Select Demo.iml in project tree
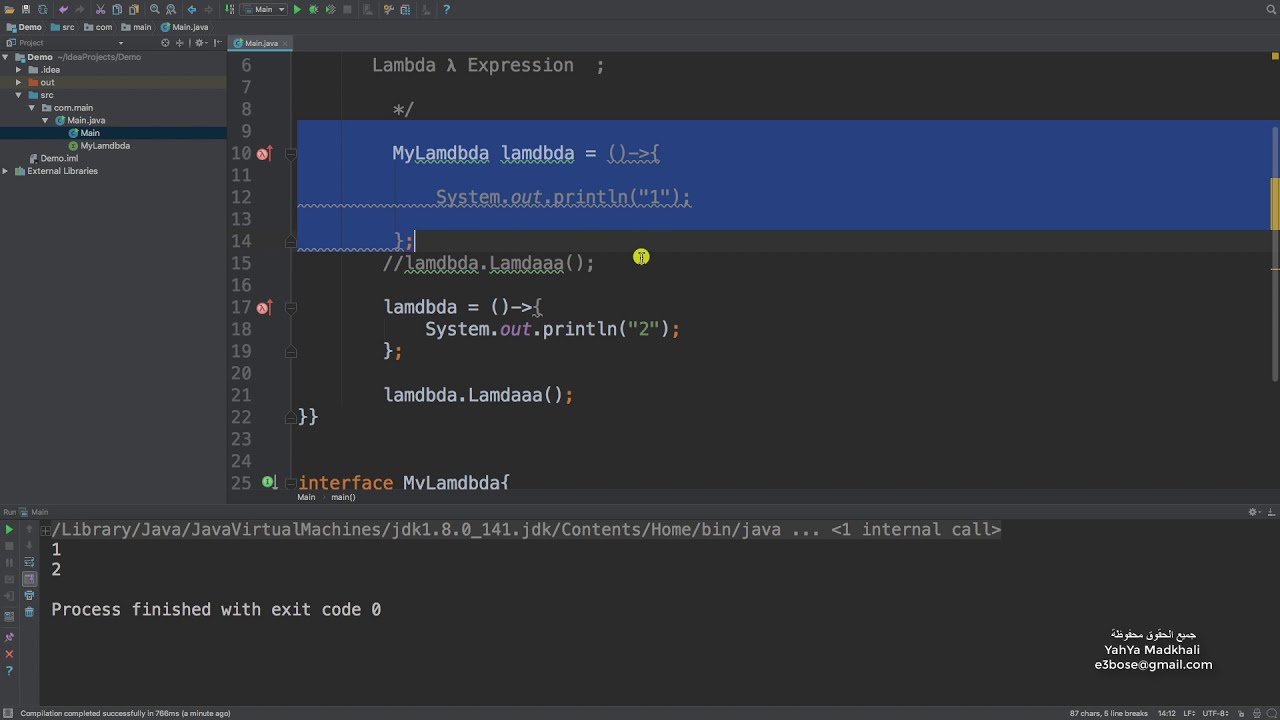This screenshot has width=1280, height=720. 59,158
